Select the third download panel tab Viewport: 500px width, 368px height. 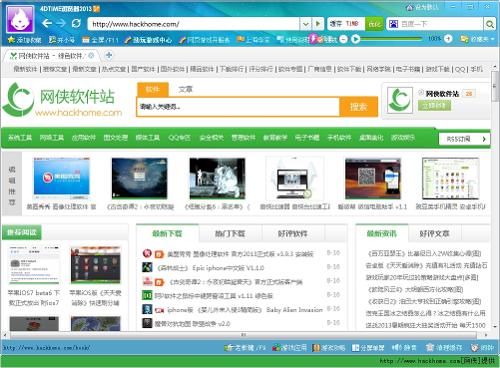[293, 234]
